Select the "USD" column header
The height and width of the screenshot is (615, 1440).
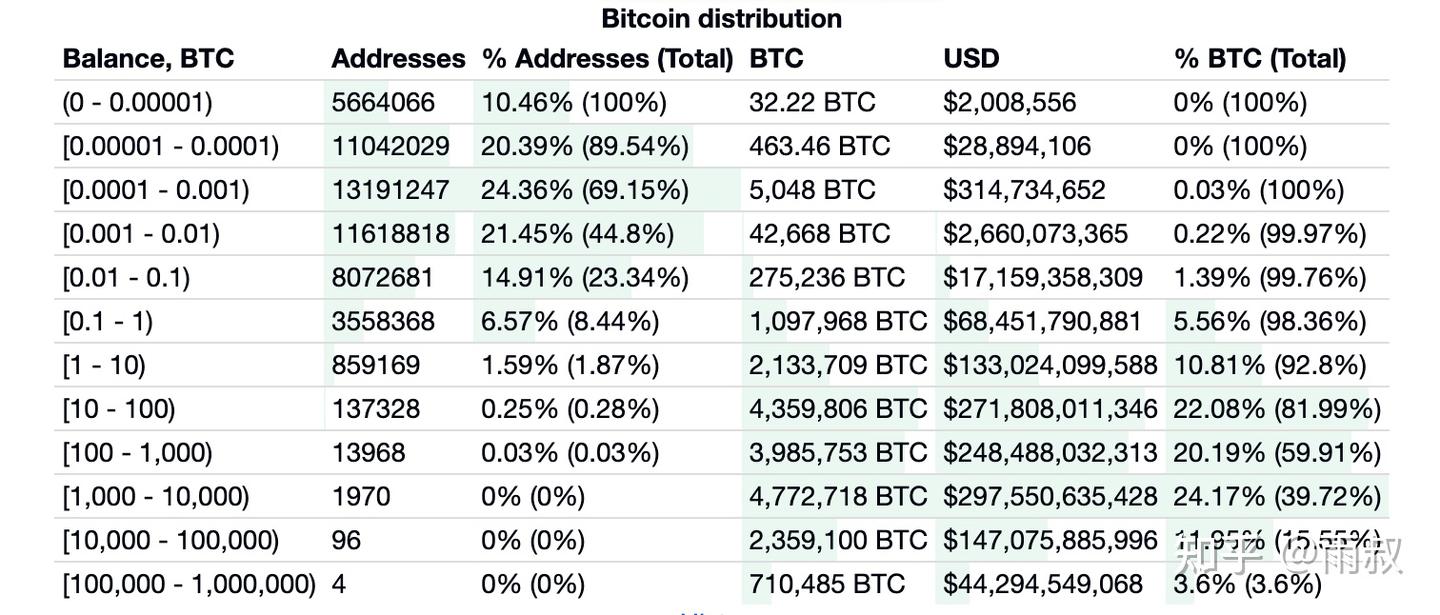click(x=971, y=58)
